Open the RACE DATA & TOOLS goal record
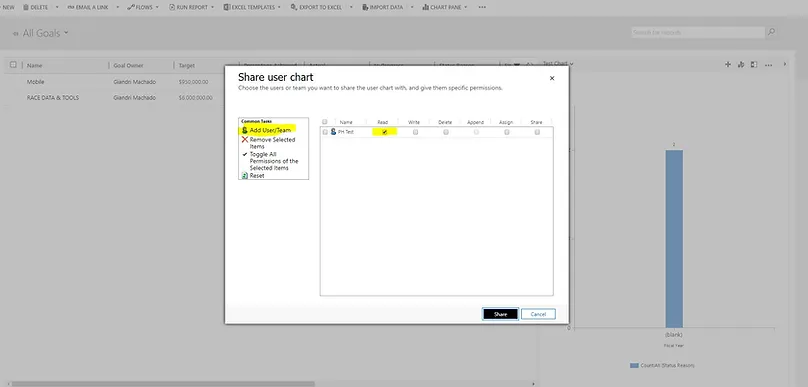808x387 pixels. tap(53, 97)
